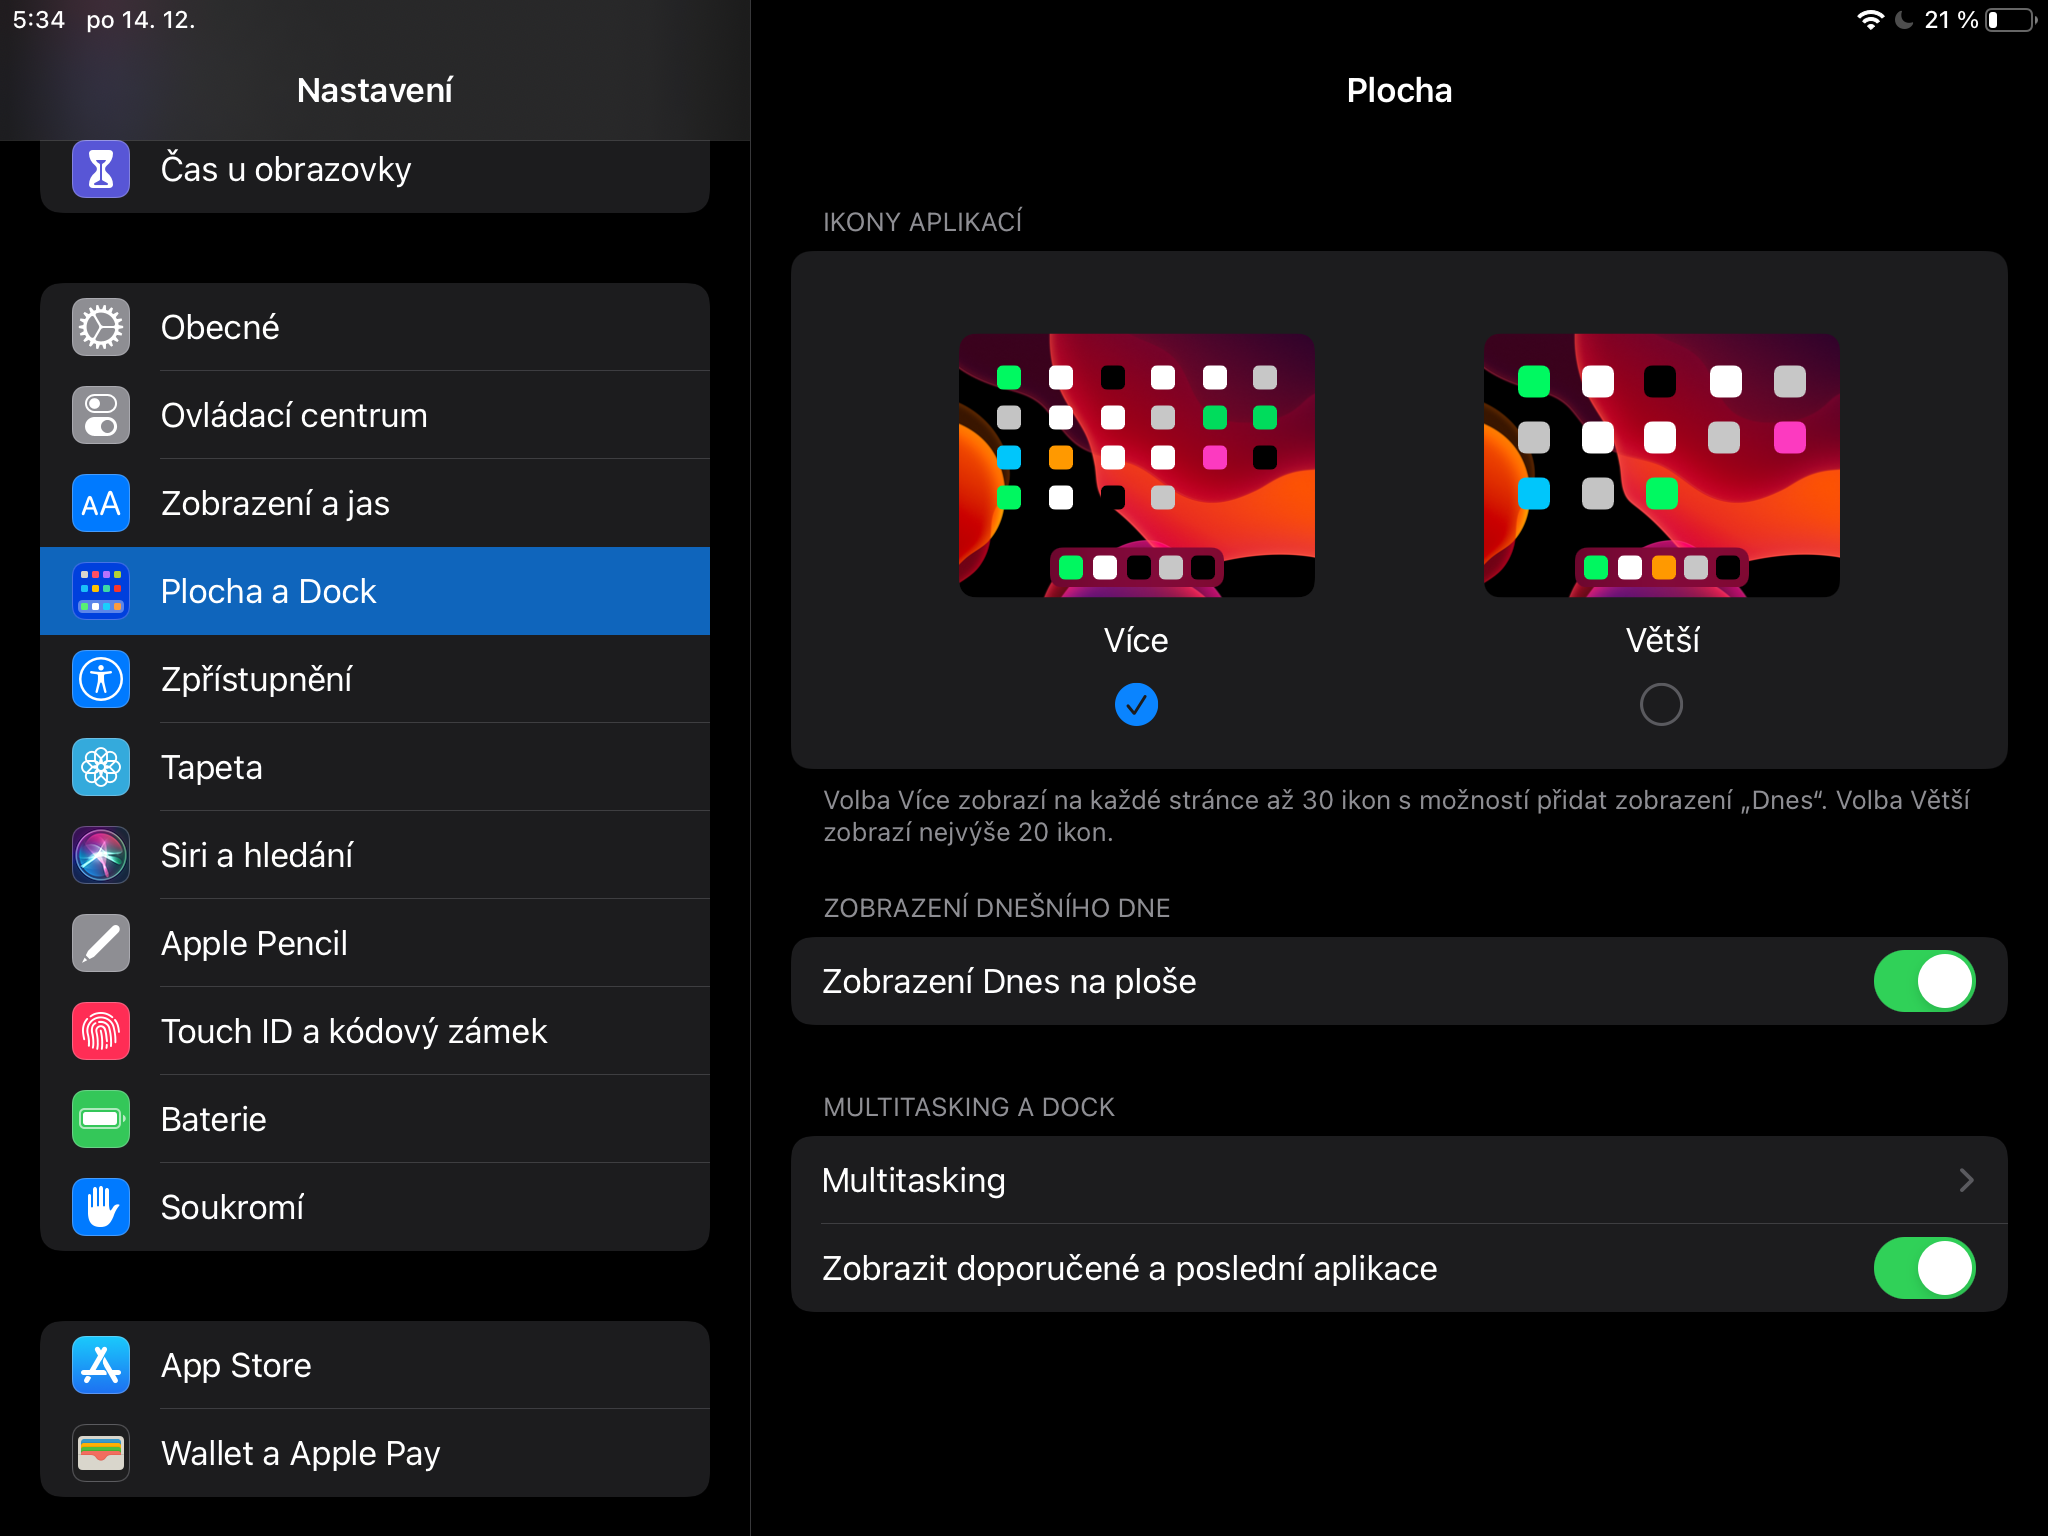The width and height of the screenshot is (2048, 1536).
Task: Tap the Větší icon layout preview
Action: pos(1661,465)
